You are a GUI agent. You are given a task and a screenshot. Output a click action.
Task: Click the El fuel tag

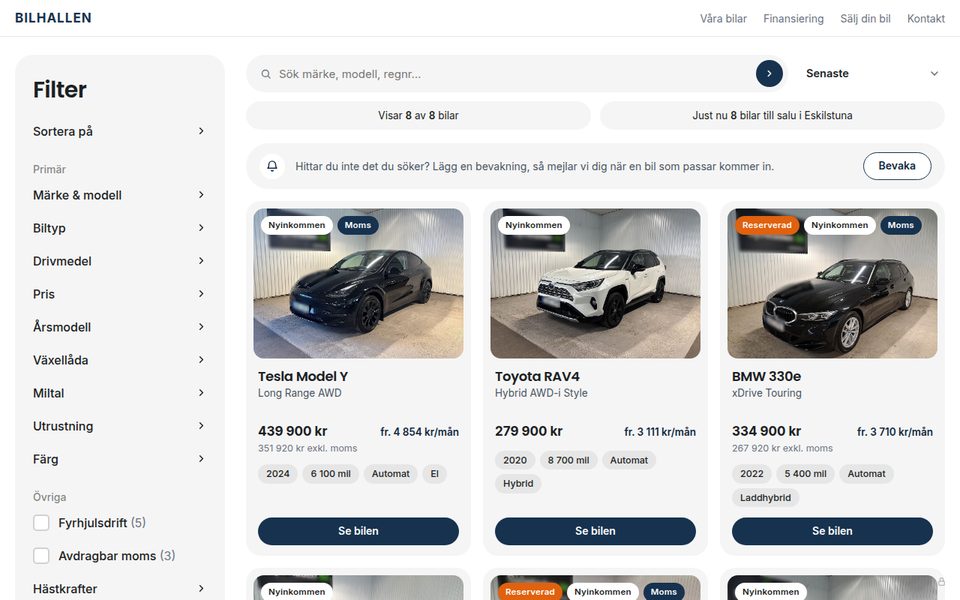(x=435, y=474)
